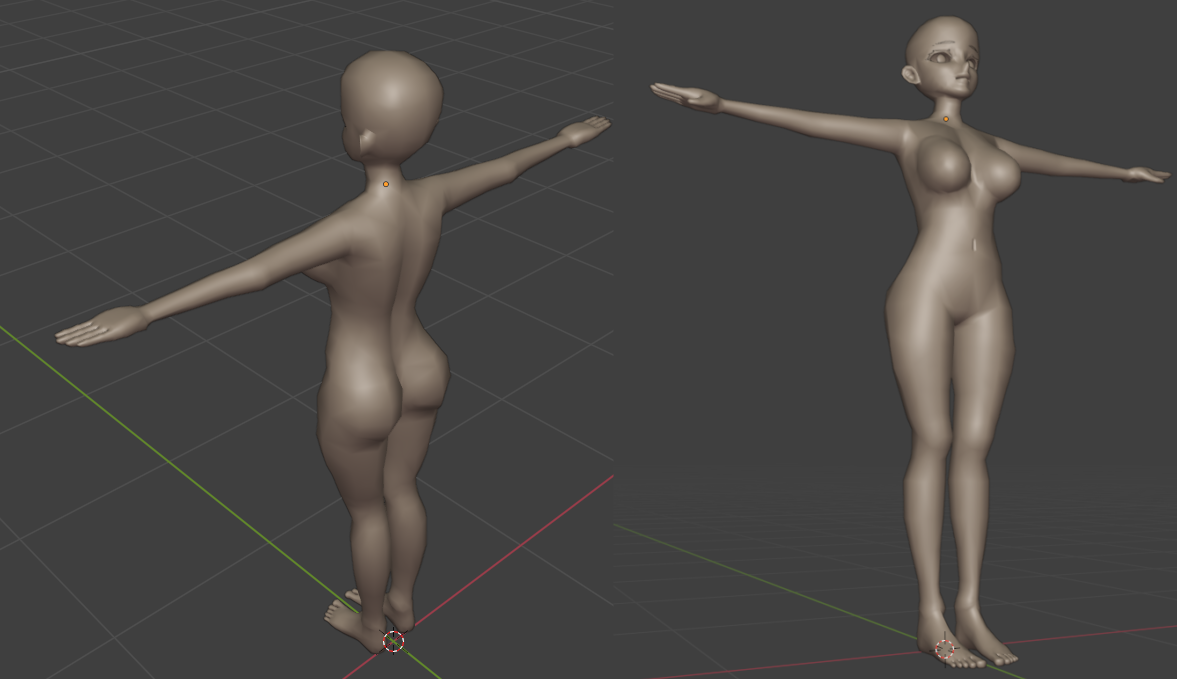Click the navel on the front-view model
1177x679 pixels.
pos(975,244)
